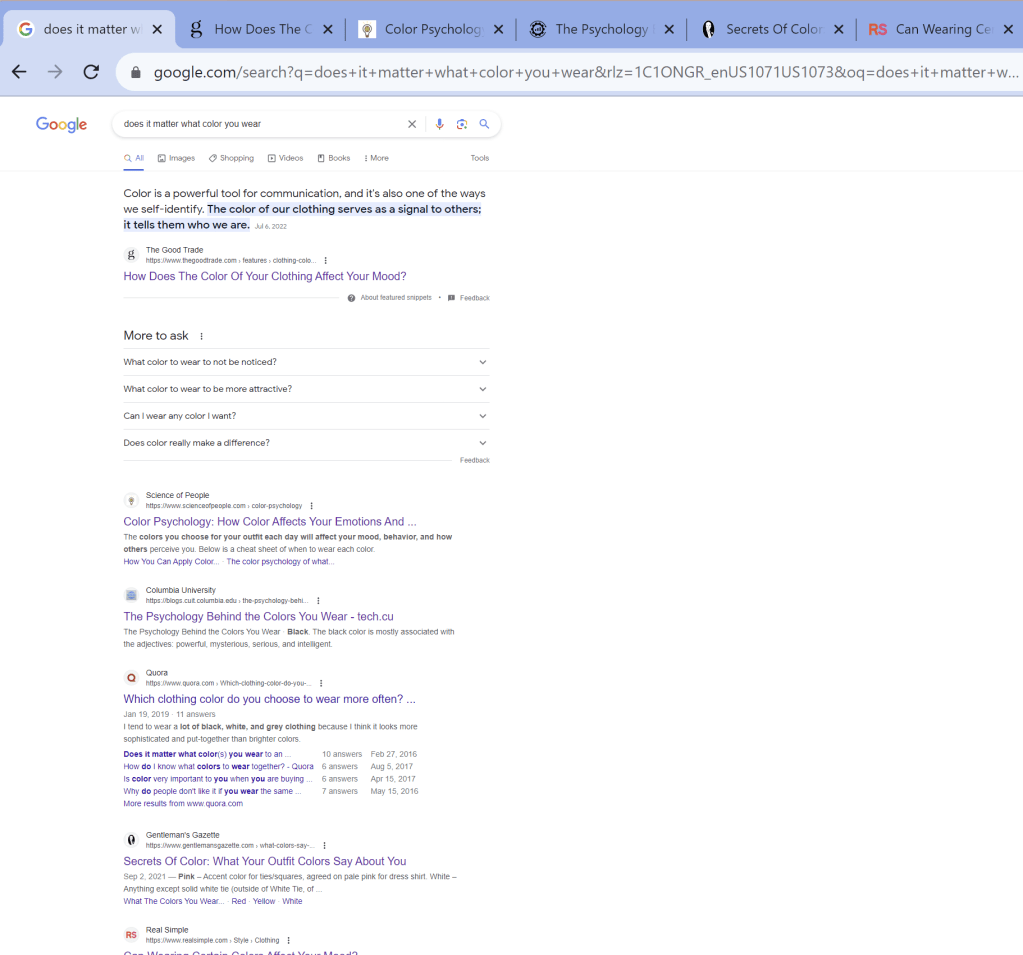Viewport: 1023px width, 955px height.
Task: Clear the search box with X icon
Action: (x=411, y=124)
